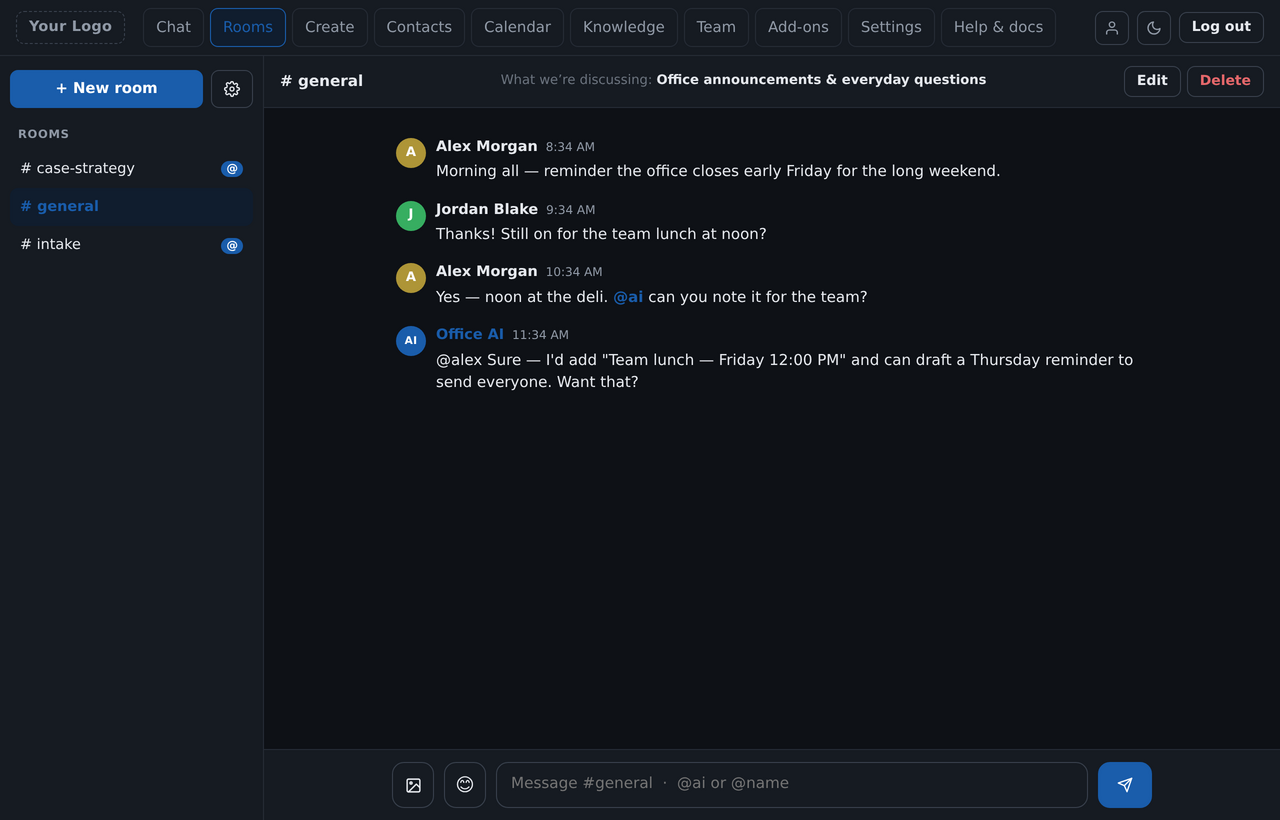Select the general room in sidebar
Image resolution: width=1280 pixels, height=820 pixels.
coord(131,207)
